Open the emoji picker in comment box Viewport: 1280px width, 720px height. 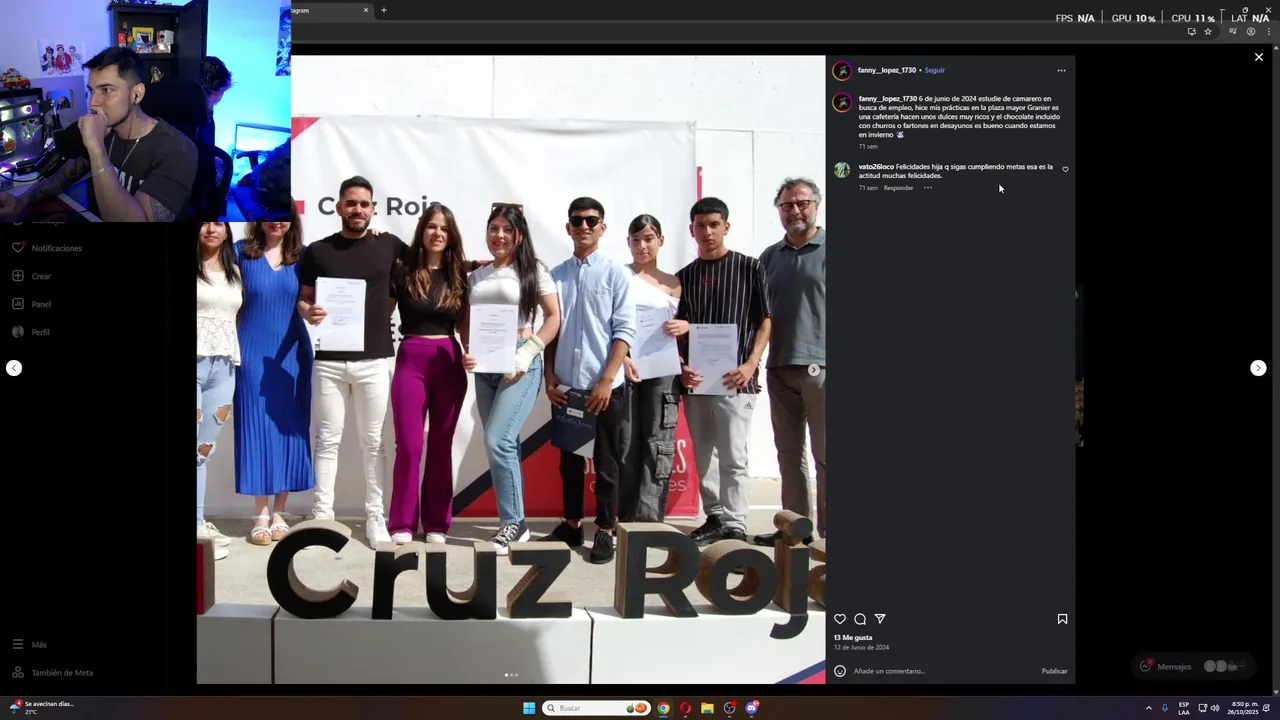tap(840, 671)
